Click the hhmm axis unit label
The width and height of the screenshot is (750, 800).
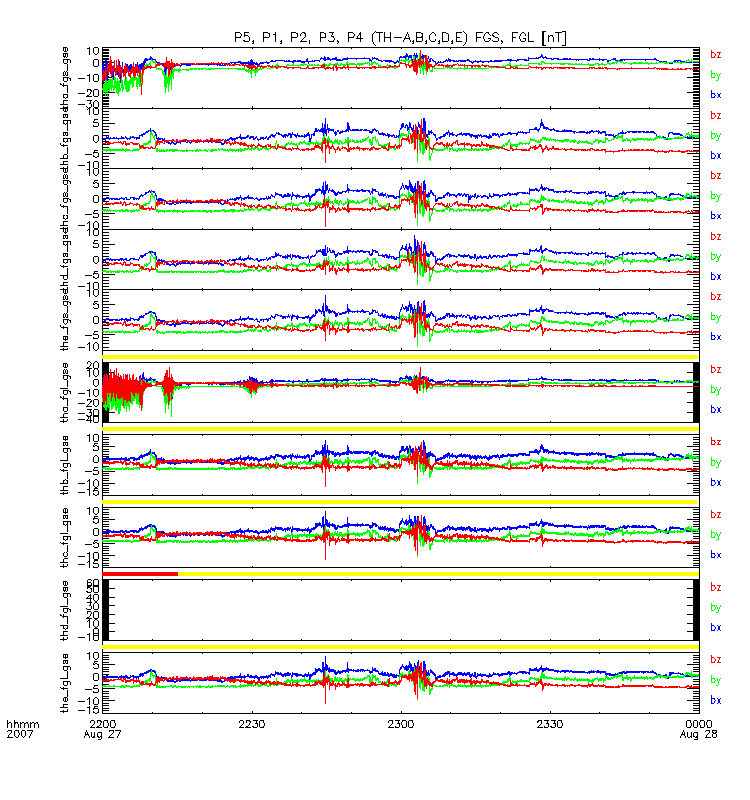[x=22, y=724]
